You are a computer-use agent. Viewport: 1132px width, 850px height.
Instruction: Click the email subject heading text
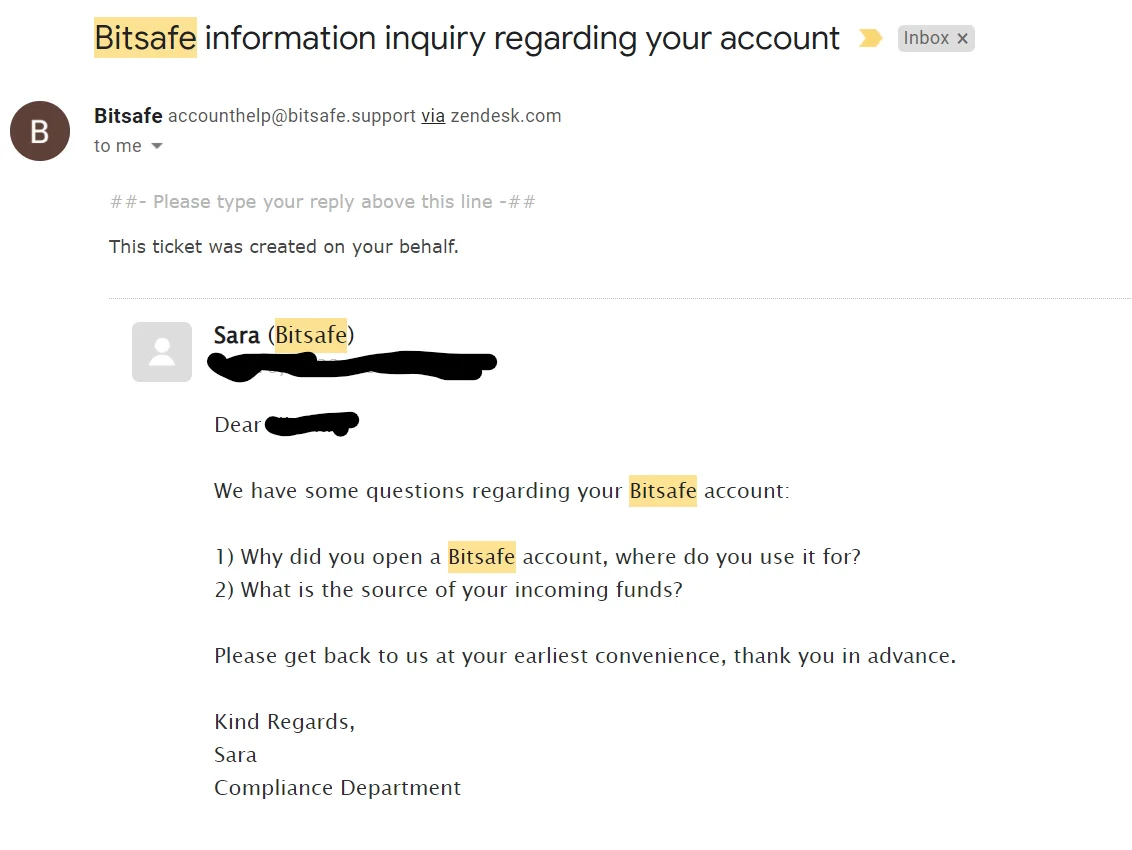click(x=466, y=38)
